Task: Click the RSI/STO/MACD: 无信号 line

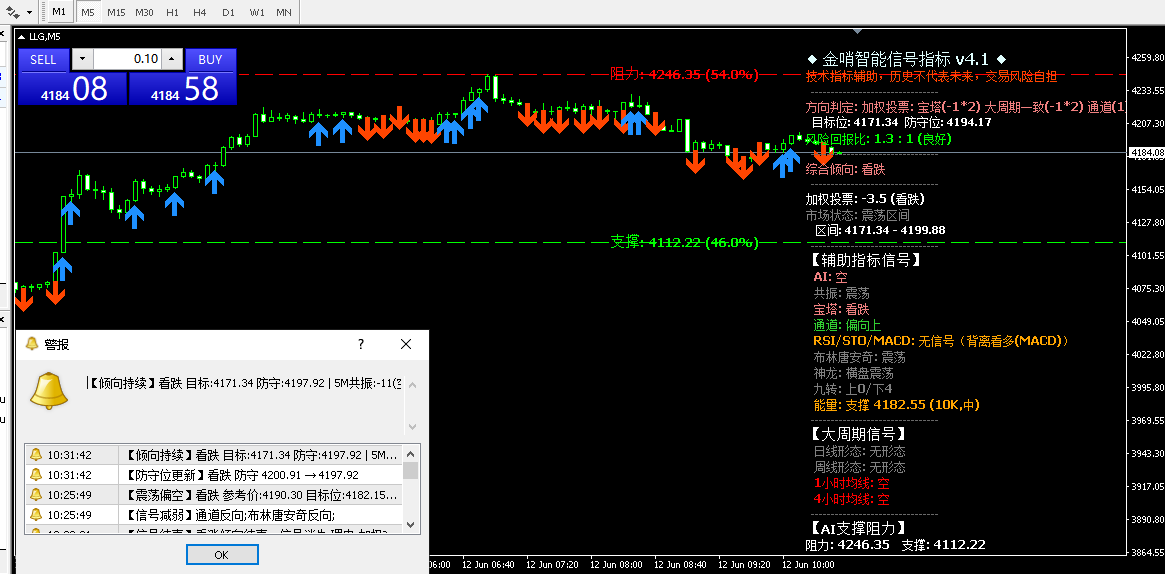Action: click(x=941, y=341)
